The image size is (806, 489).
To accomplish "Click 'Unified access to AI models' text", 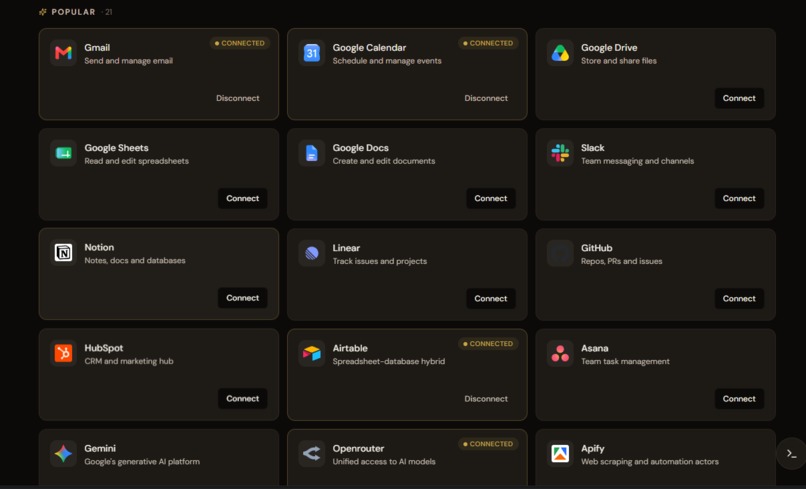I will [x=384, y=462].
